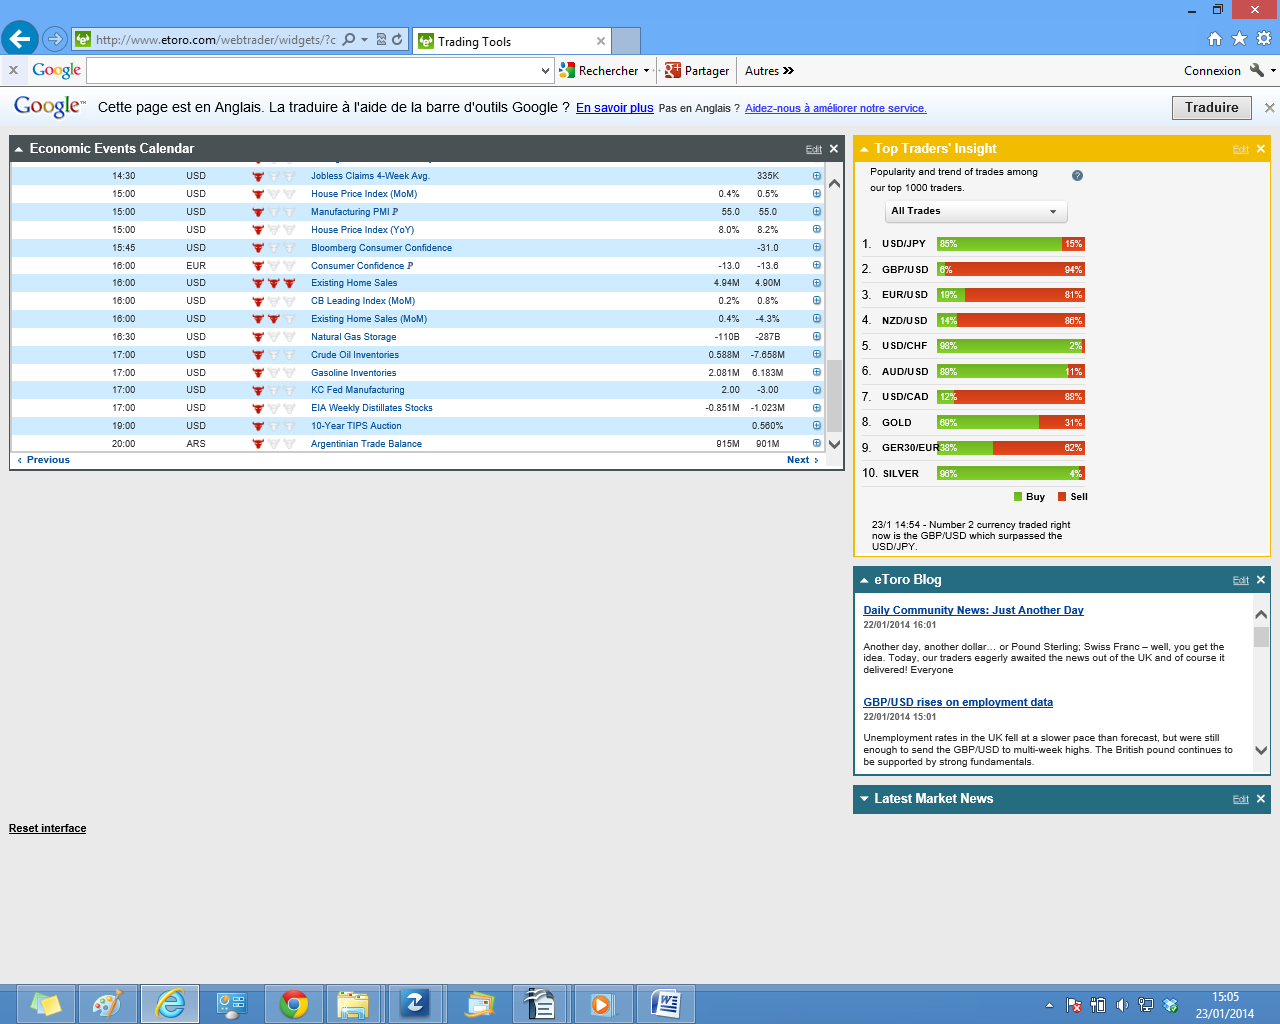The height and width of the screenshot is (1024, 1280).
Task: Open Google Chrome from the taskbar
Action: tap(294, 1004)
